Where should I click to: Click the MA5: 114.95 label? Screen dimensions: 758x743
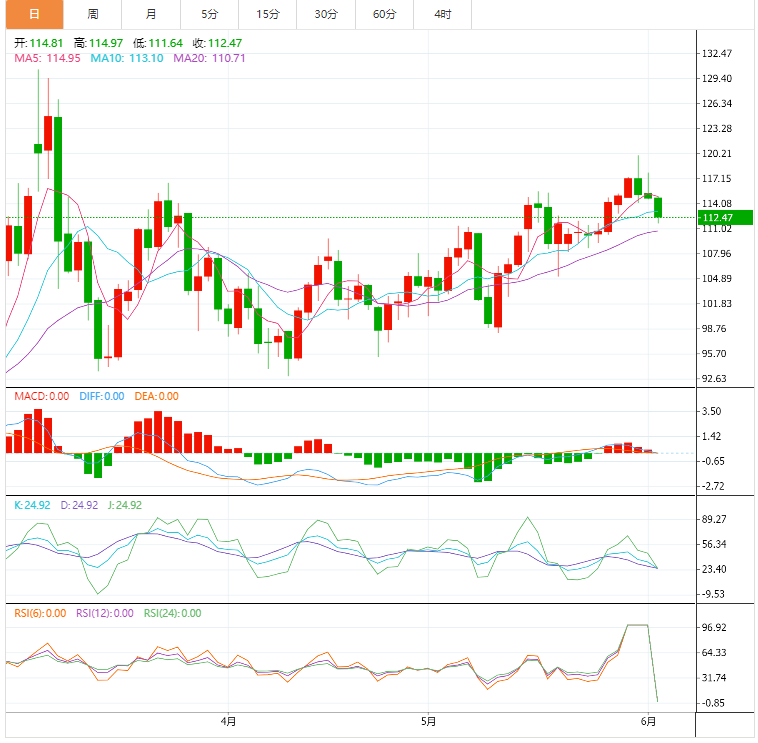click(x=47, y=58)
